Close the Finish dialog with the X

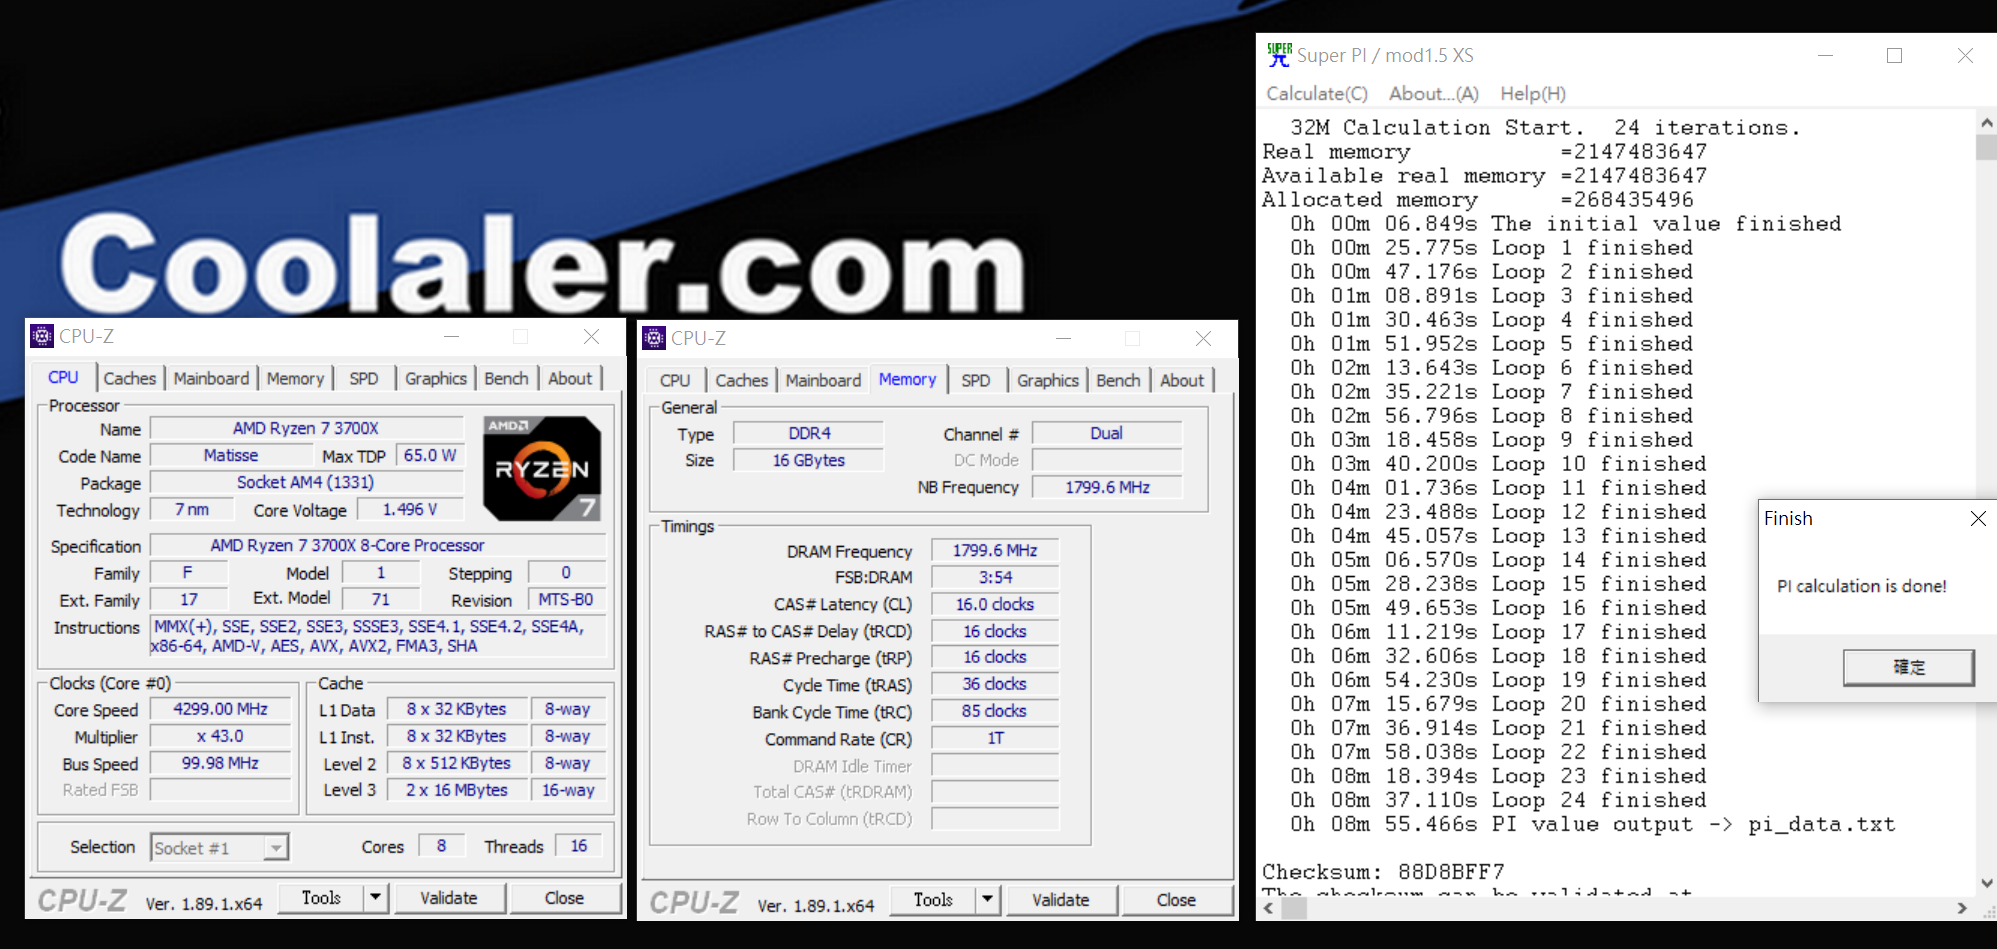1977,518
